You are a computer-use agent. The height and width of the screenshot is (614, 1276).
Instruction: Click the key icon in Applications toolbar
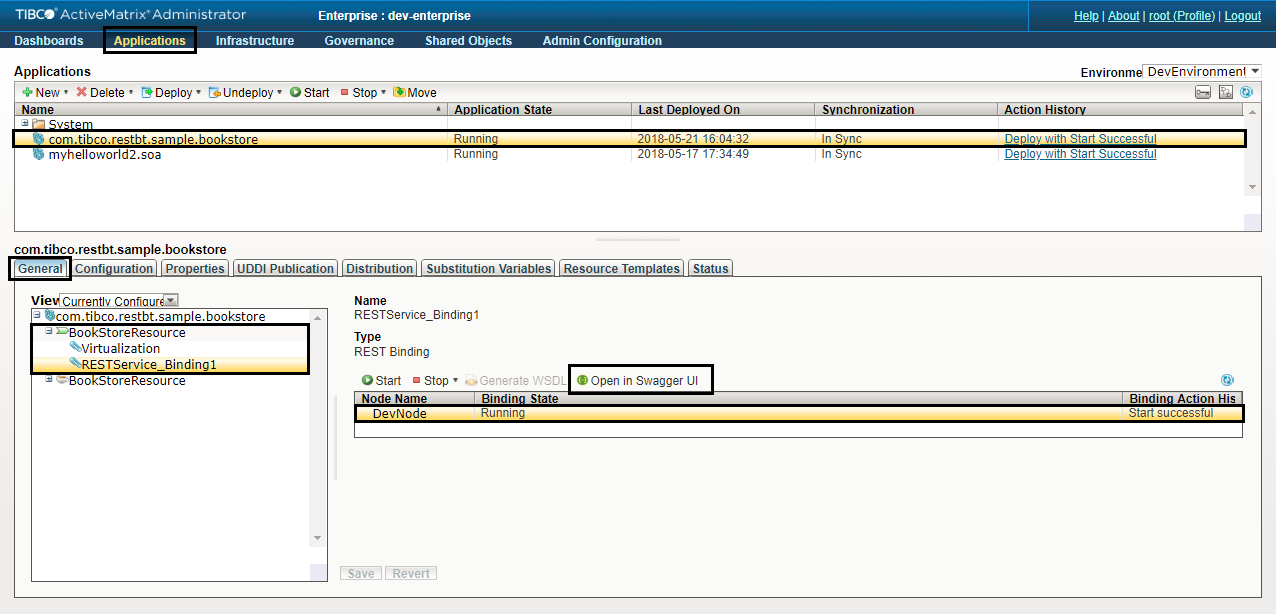click(x=1203, y=92)
